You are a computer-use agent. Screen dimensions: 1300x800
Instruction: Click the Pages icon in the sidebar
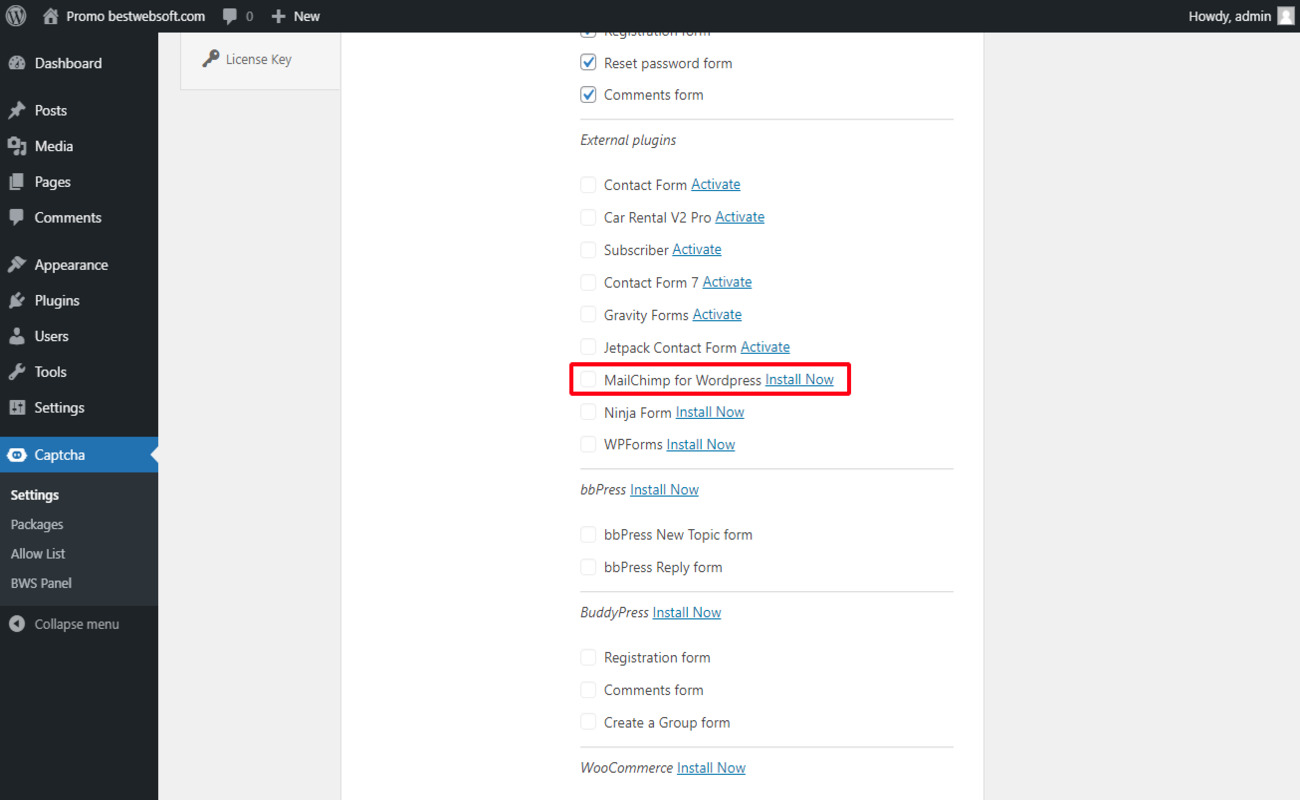pos(17,182)
